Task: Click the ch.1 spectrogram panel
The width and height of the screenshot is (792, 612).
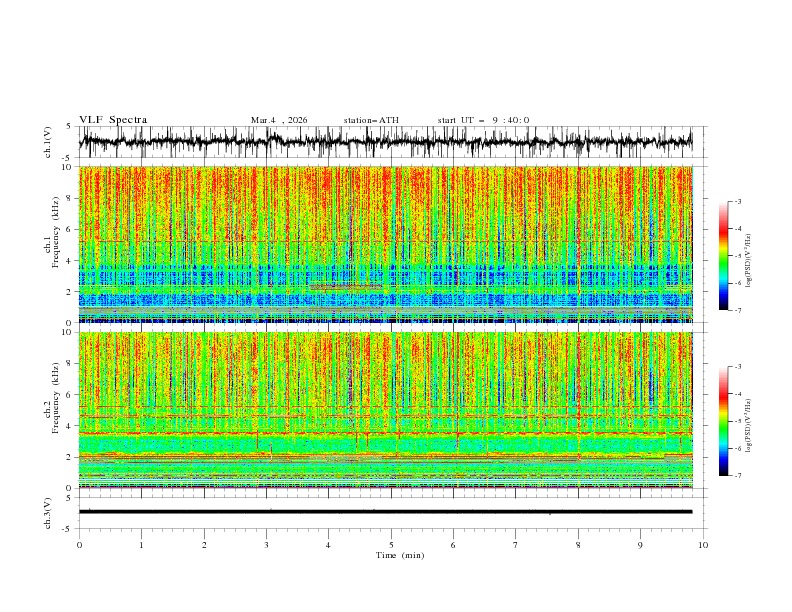Action: (x=385, y=244)
